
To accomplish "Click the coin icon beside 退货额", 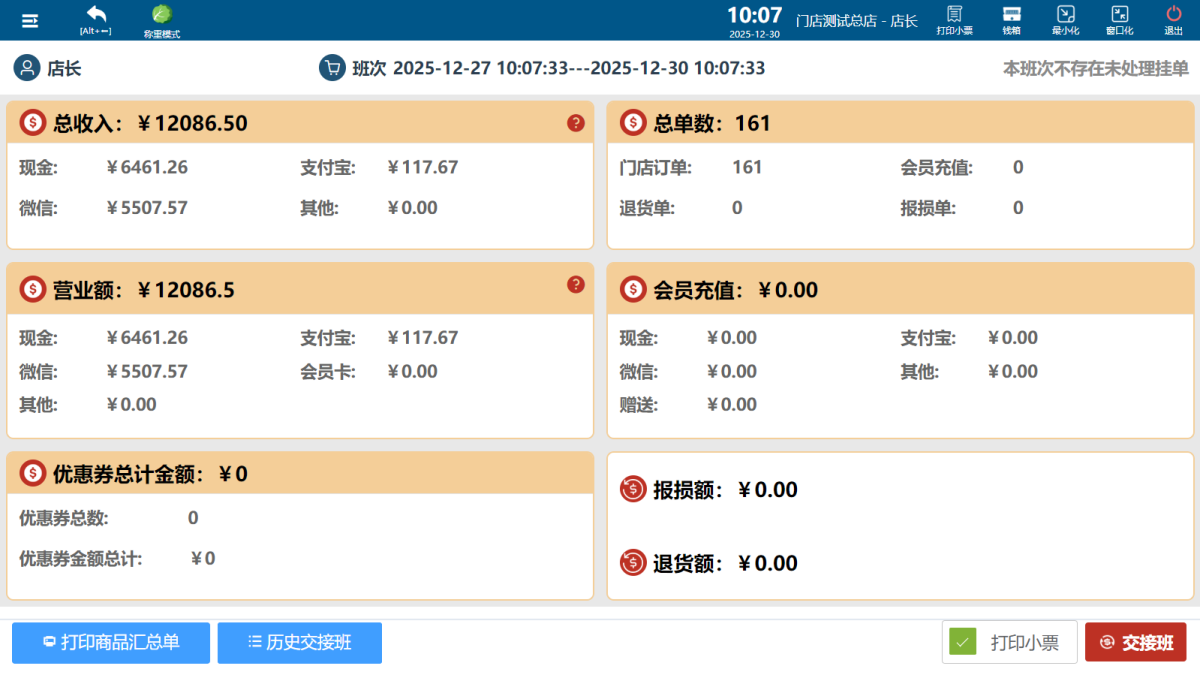I will coord(633,563).
